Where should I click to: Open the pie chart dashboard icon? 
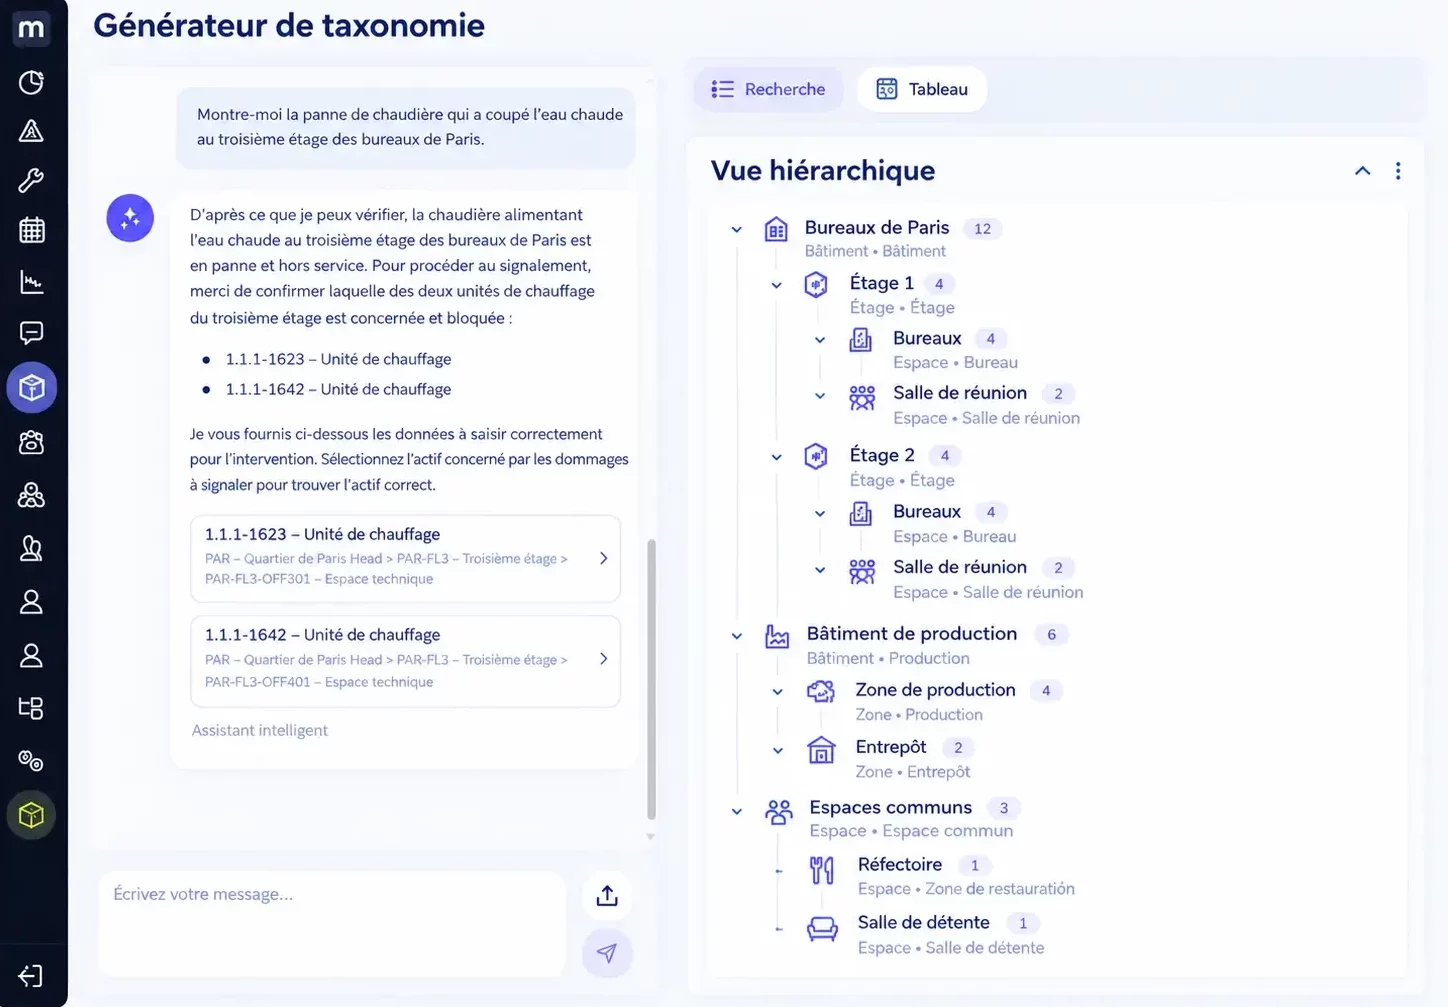[31, 82]
